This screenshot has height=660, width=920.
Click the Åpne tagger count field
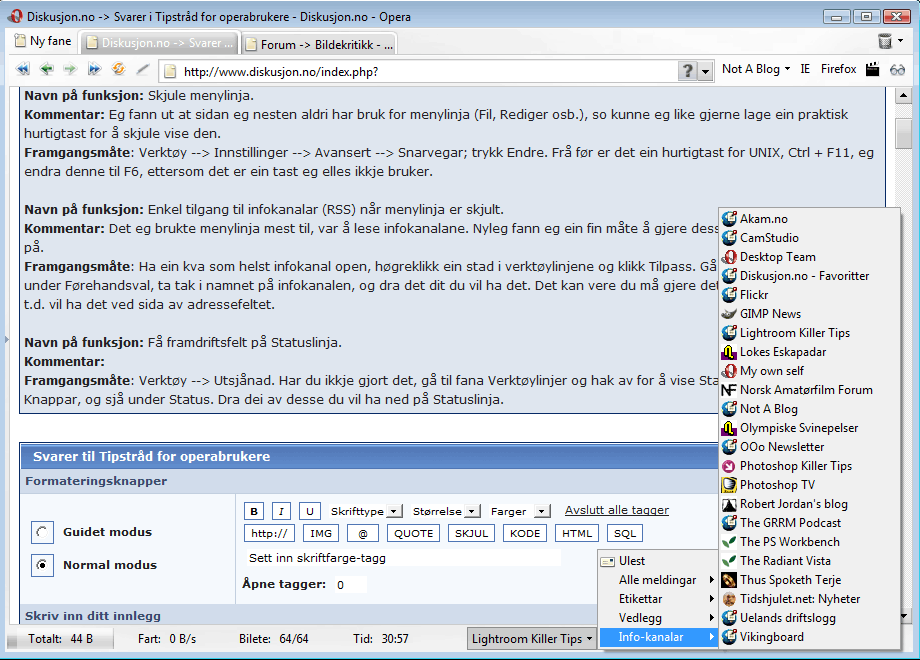pos(350,584)
